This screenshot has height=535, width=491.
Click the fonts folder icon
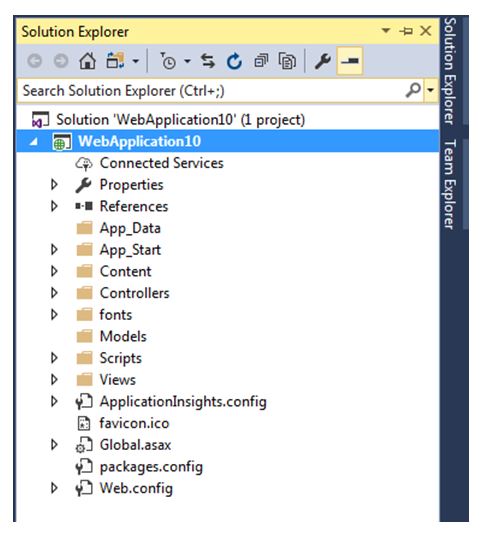pos(84,315)
